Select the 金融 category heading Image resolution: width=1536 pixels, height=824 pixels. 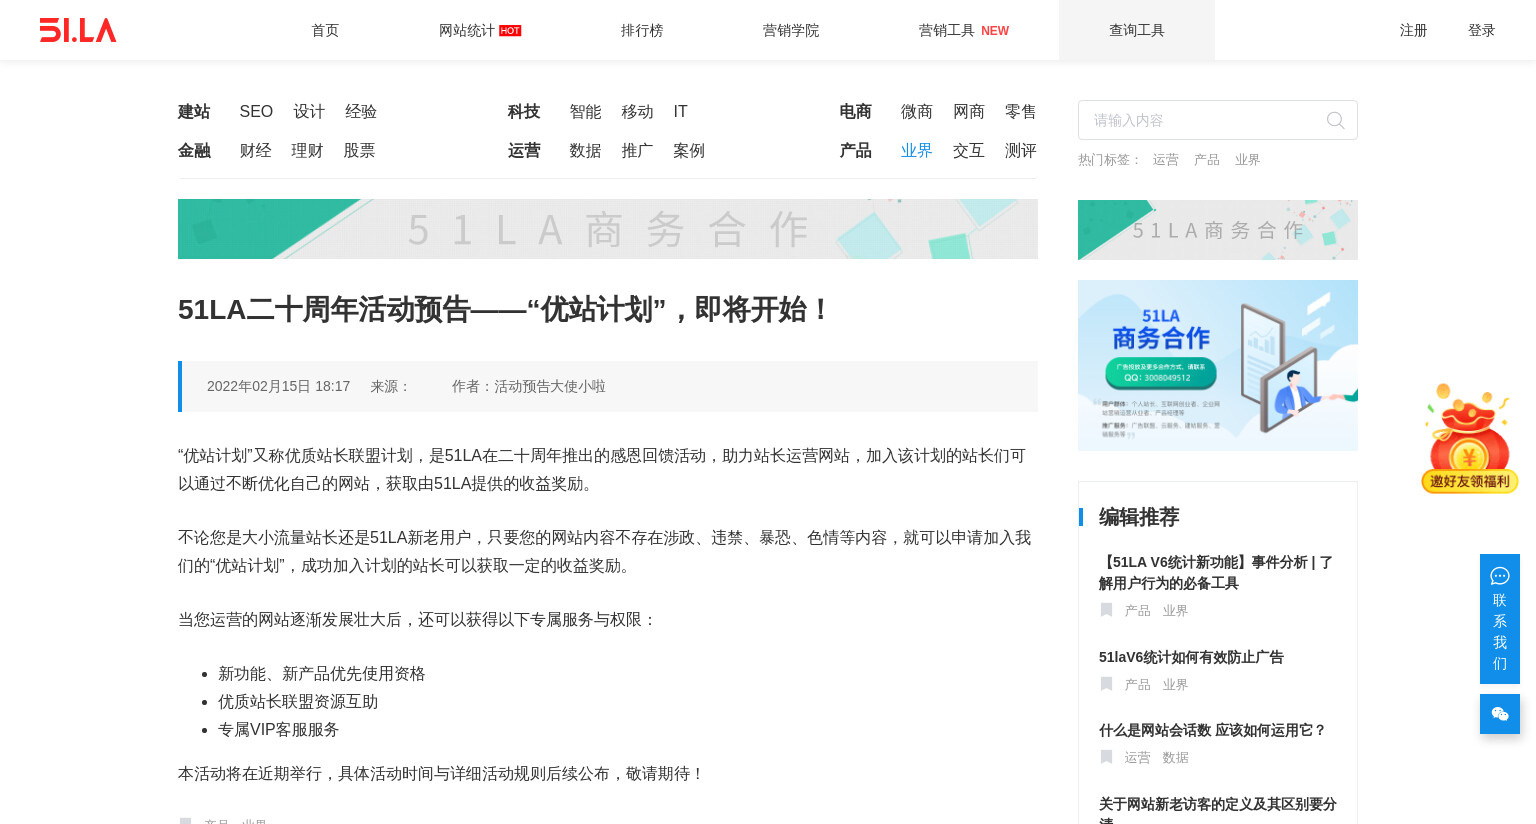[194, 151]
